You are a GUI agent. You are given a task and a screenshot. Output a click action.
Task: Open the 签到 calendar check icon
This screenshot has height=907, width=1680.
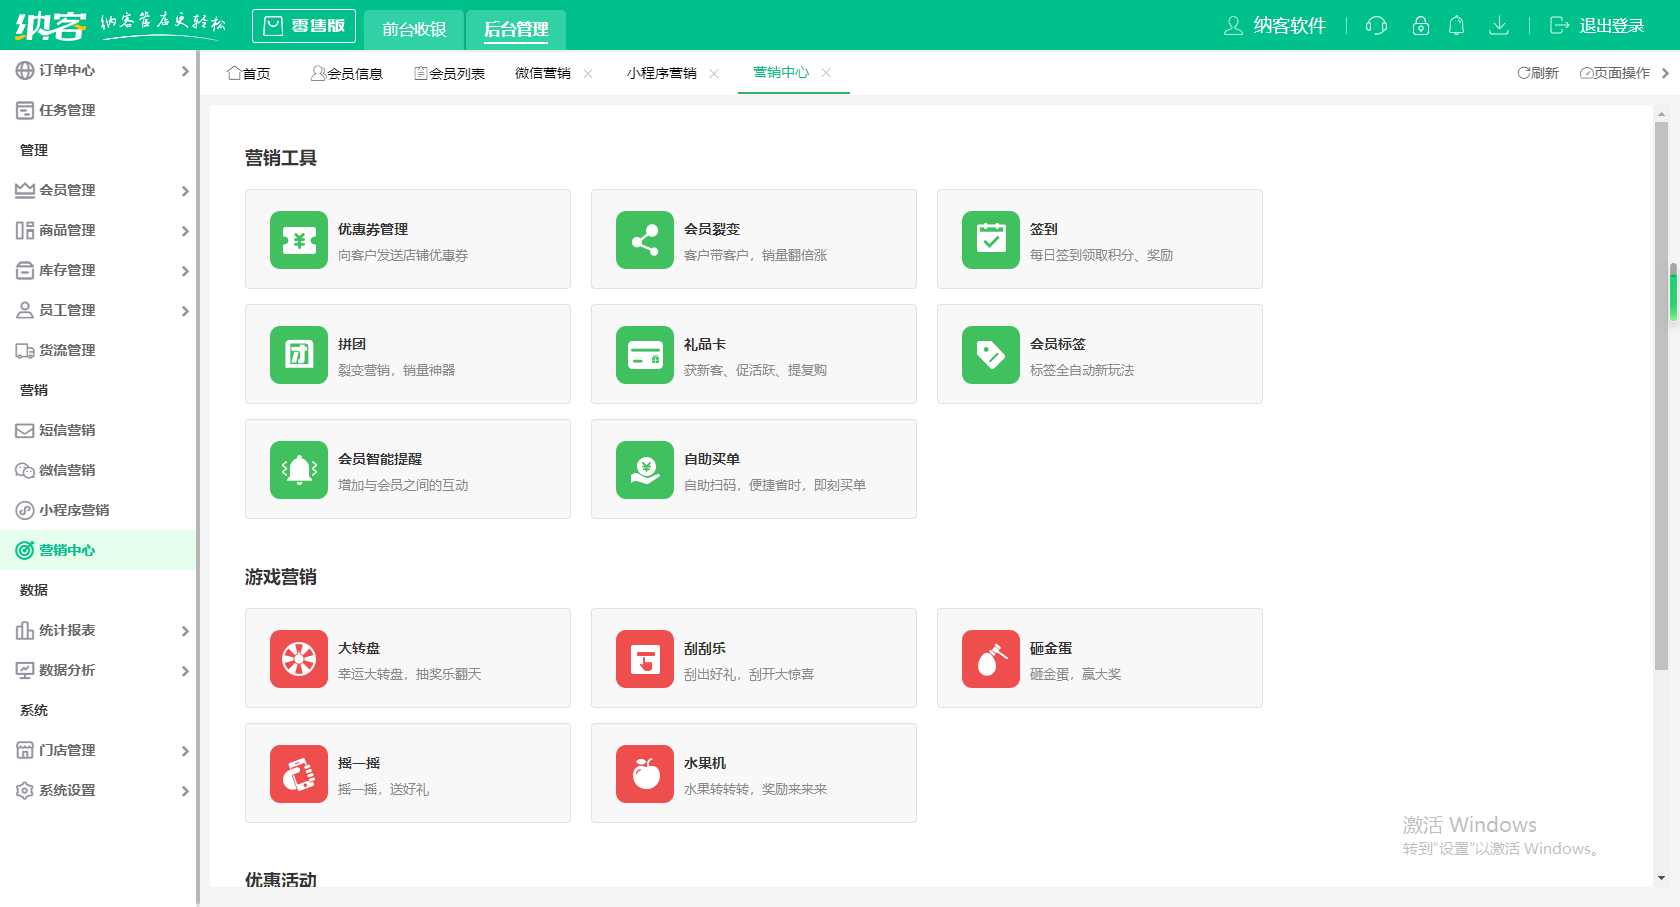click(x=991, y=240)
